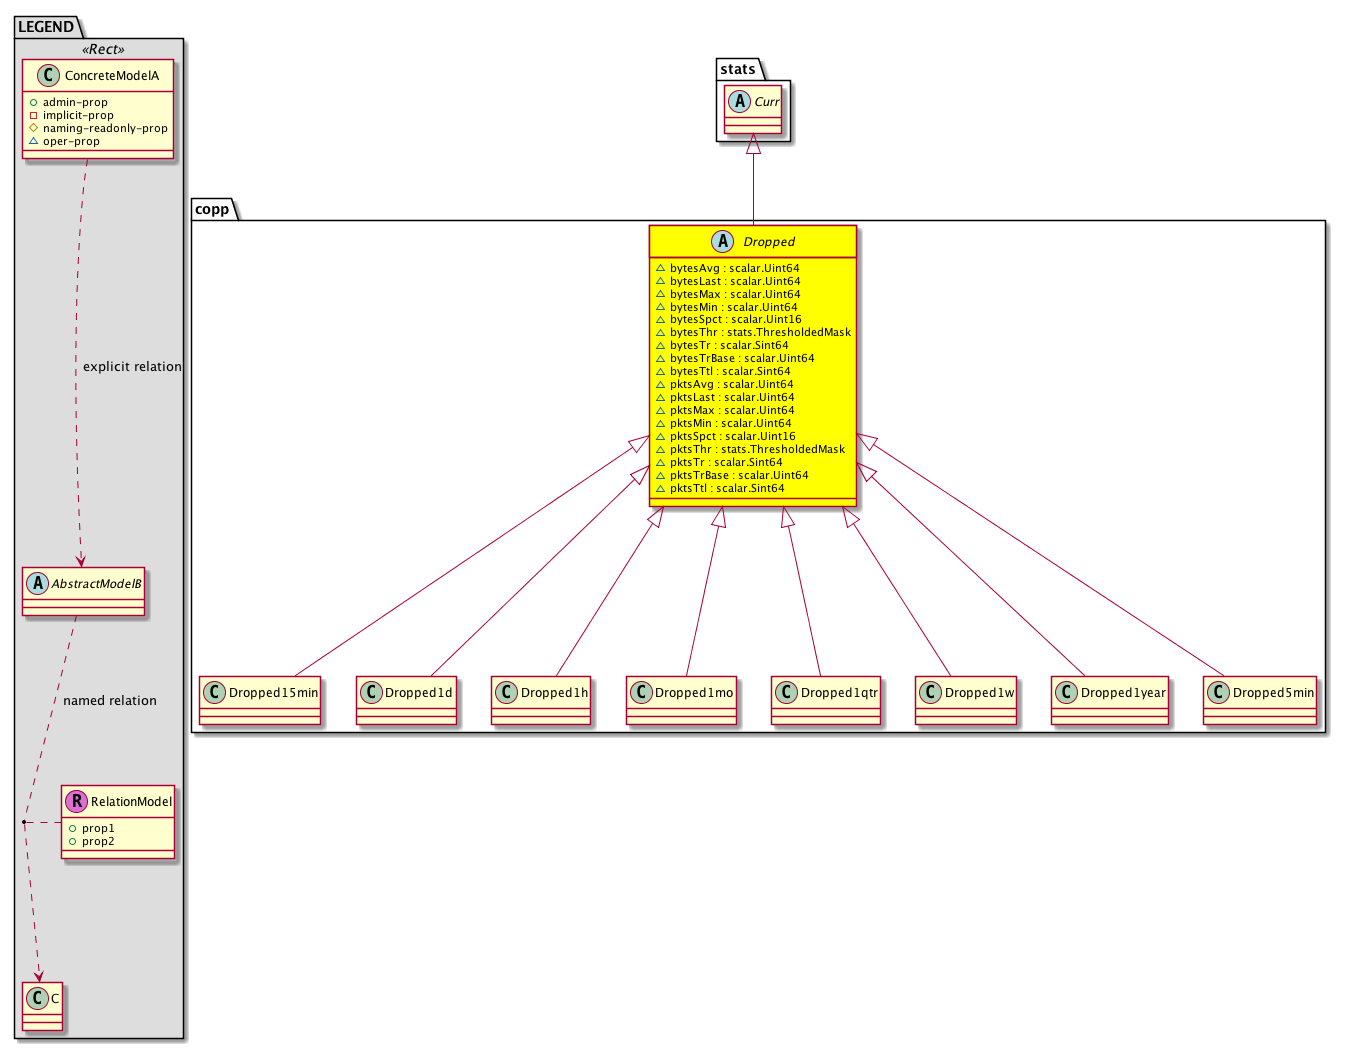The height and width of the screenshot is (1049, 1346).
Task: Click the 'C' icon of ConcreteModelA
Action: tap(47, 76)
